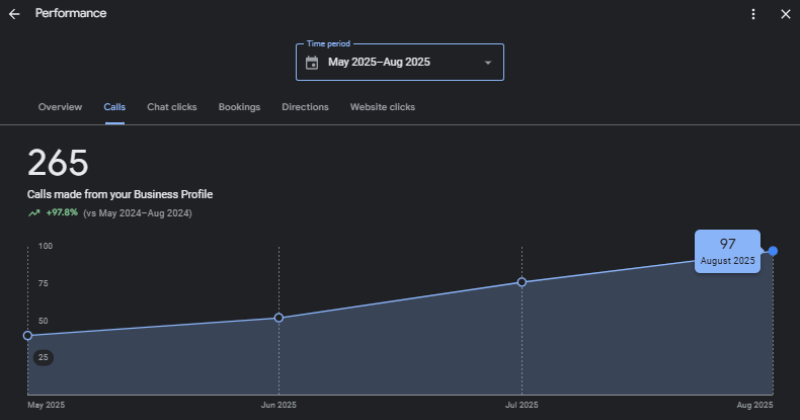Open the Chat clicks tab
The image size is (800, 420).
172,107
